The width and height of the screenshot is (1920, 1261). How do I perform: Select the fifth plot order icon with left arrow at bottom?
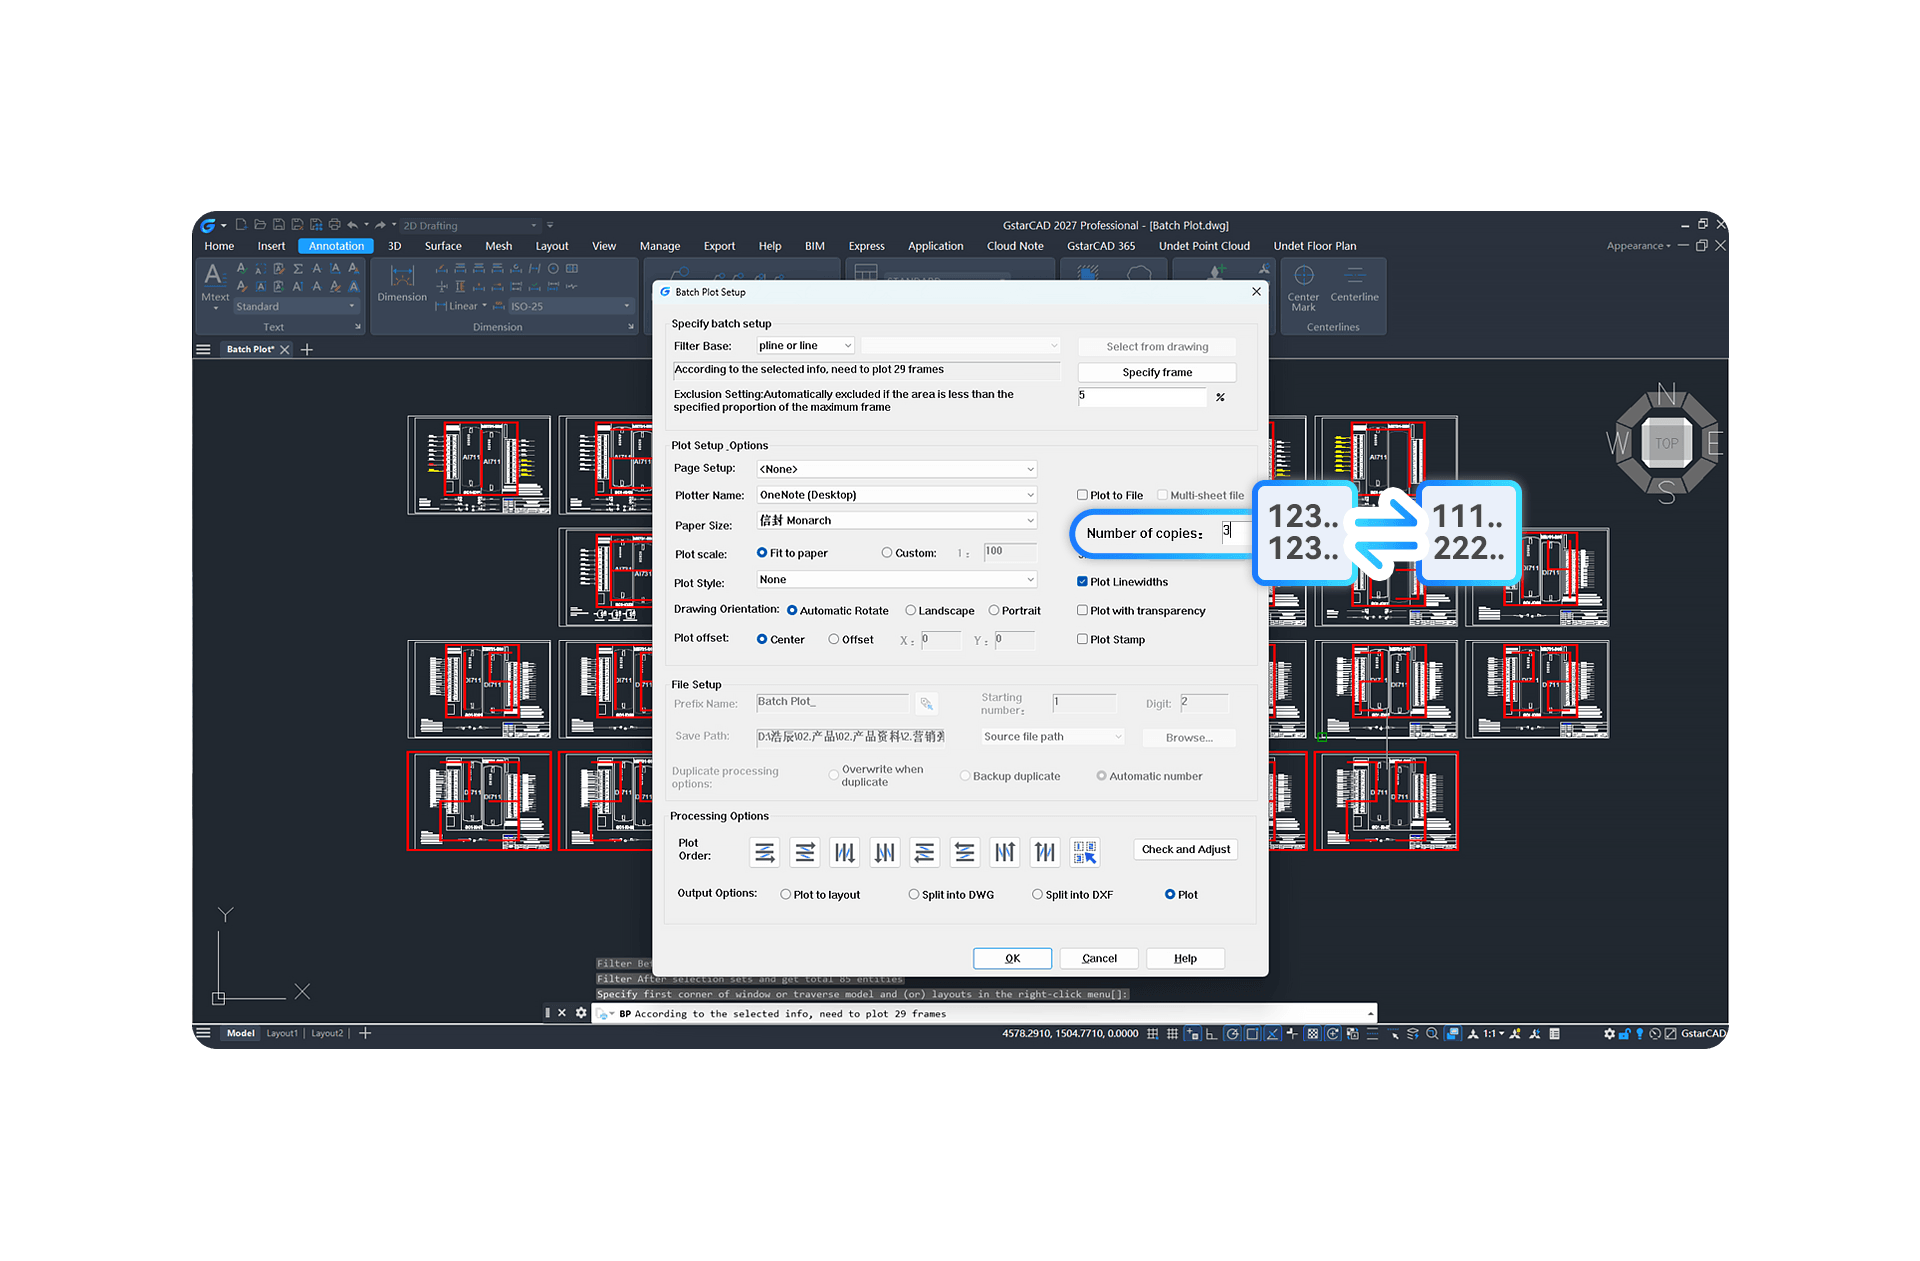[x=925, y=852]
